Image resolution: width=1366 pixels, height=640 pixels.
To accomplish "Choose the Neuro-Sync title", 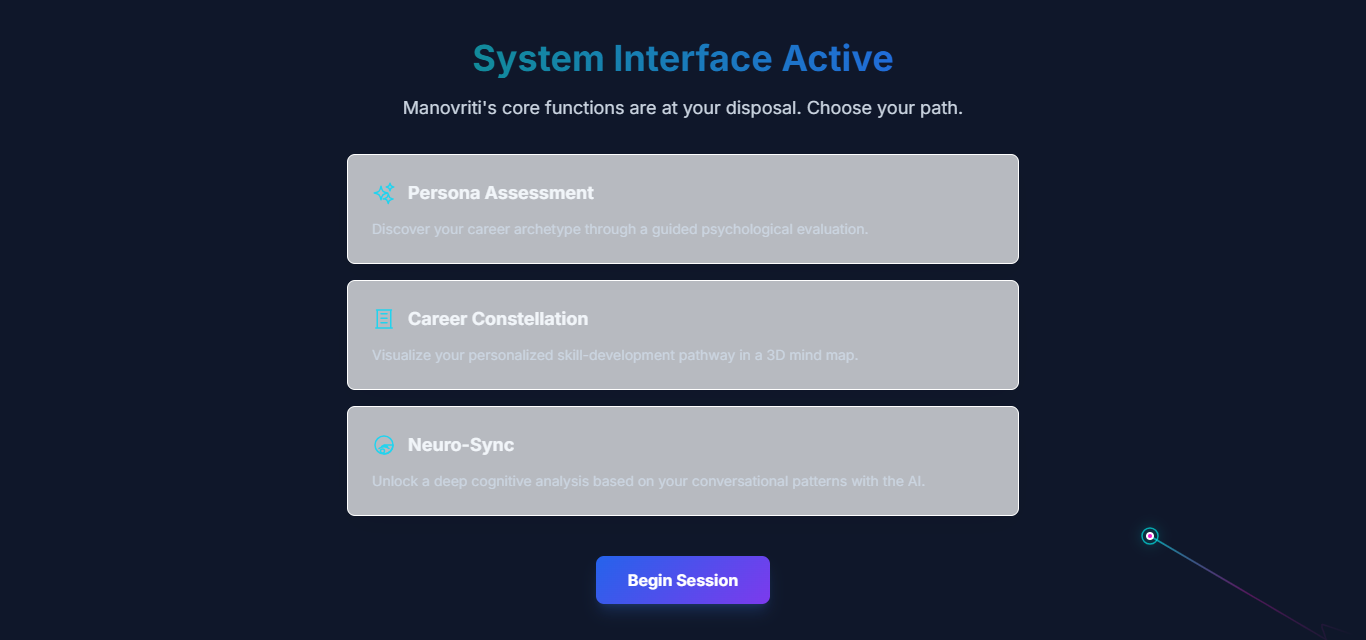I will click(460, 445).
